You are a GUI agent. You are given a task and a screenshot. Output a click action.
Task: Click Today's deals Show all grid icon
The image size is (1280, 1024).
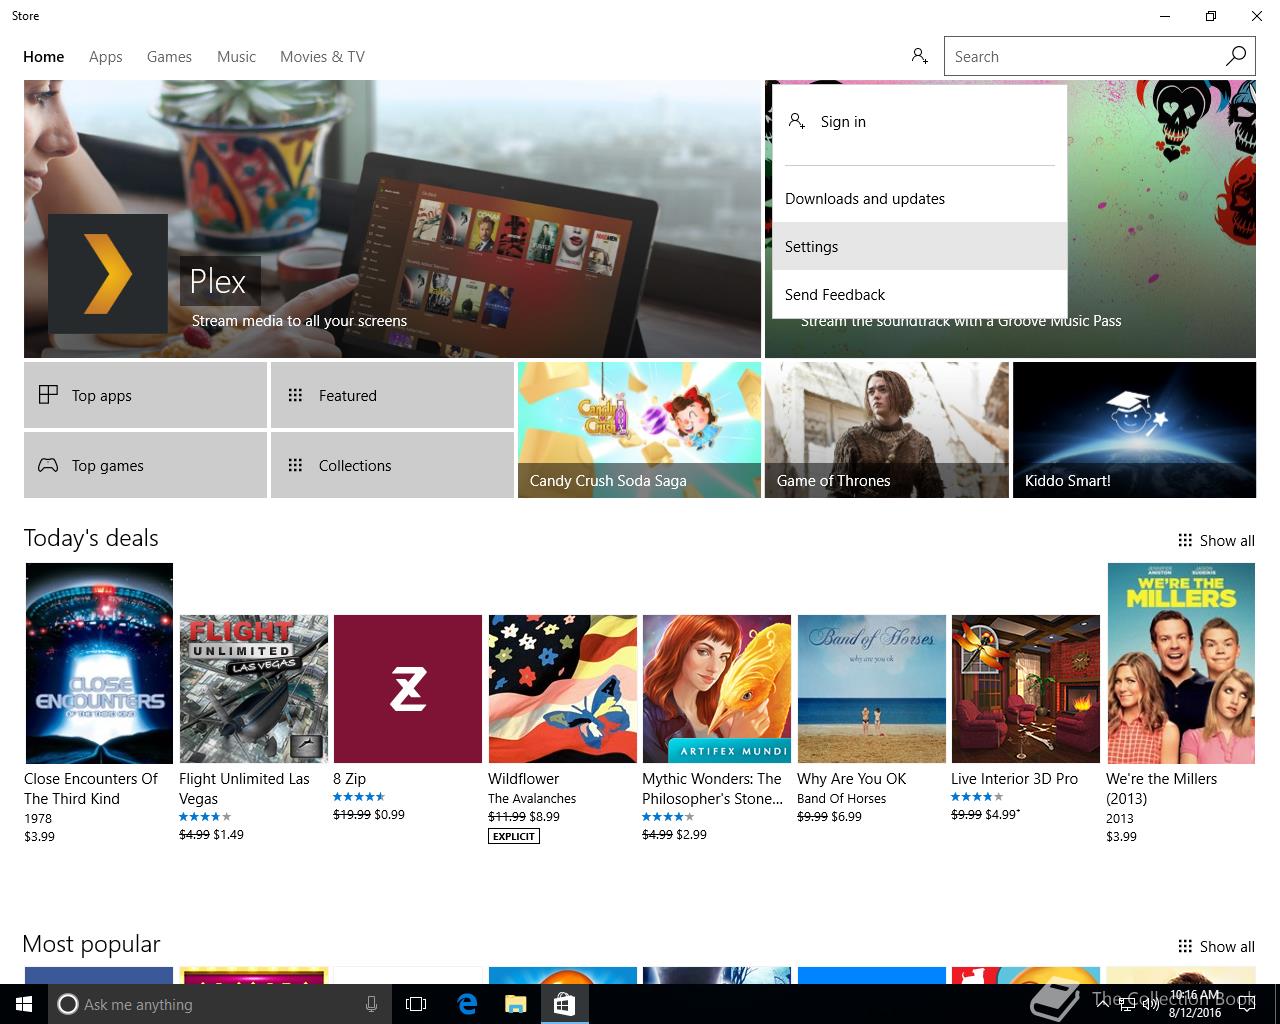(1185, 540)
